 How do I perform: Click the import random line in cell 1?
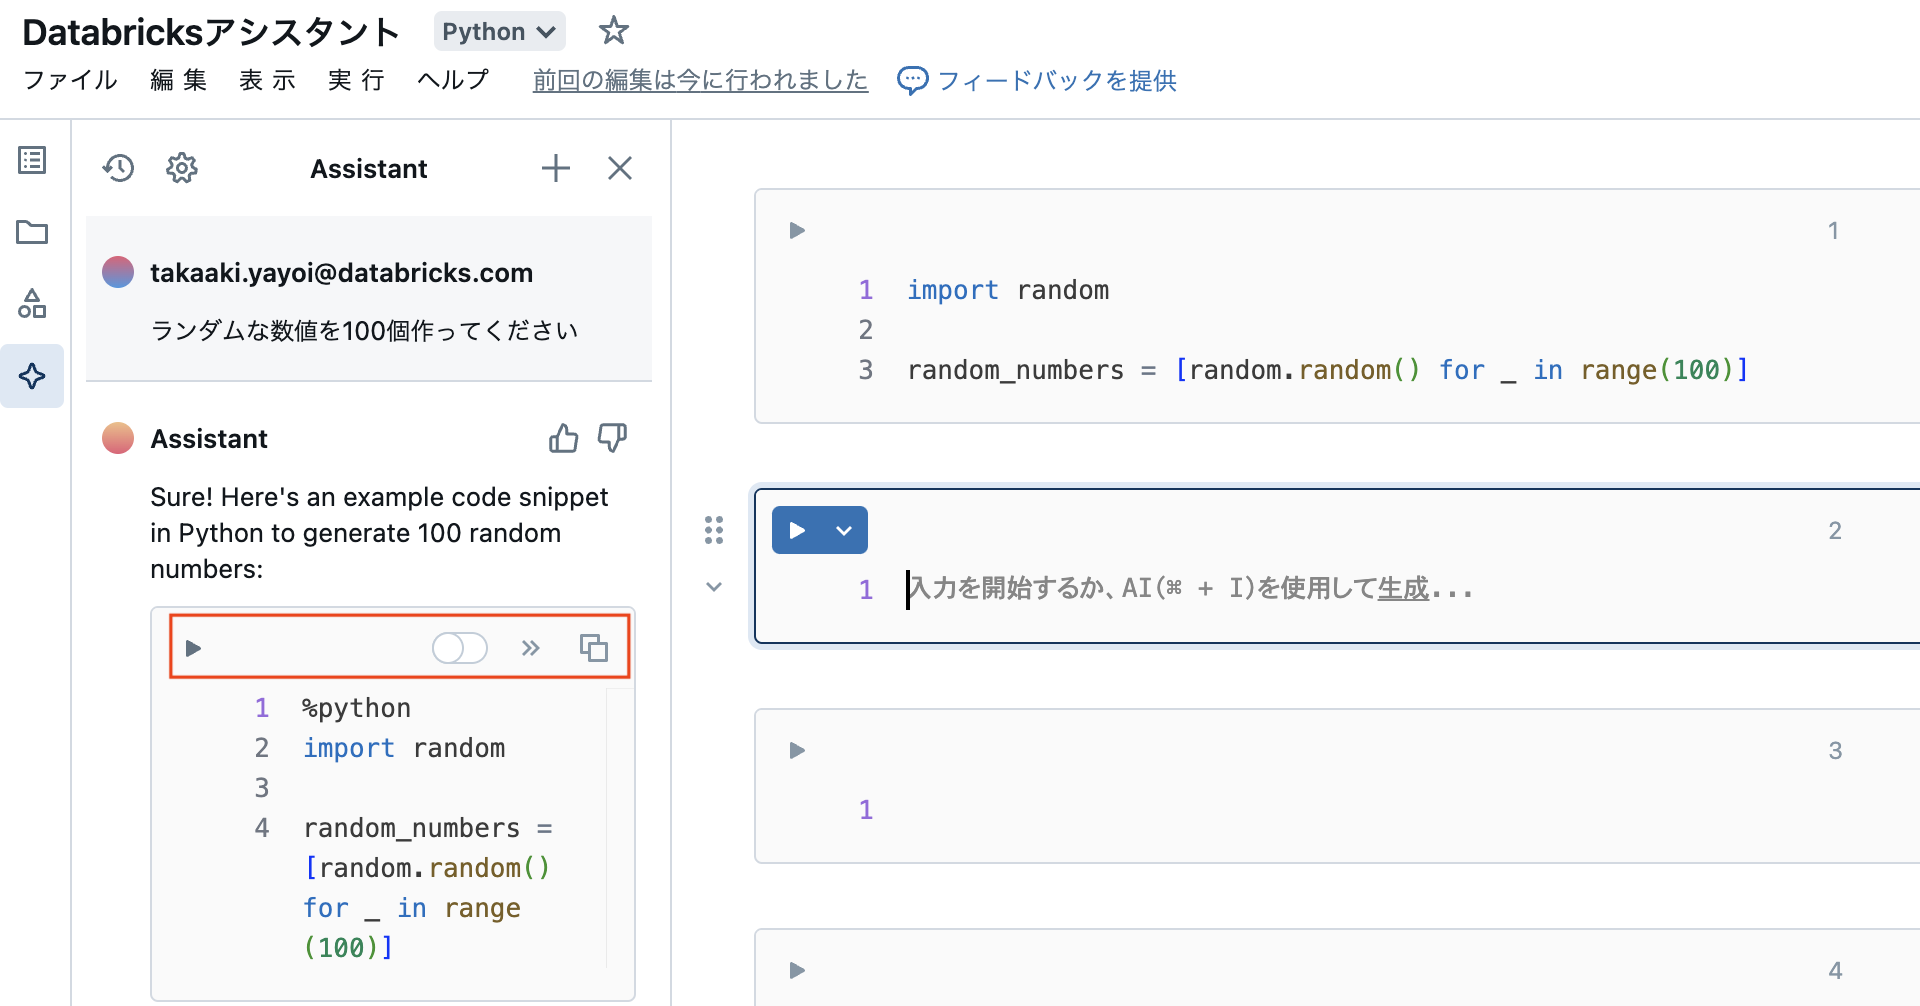(1008, 290)
